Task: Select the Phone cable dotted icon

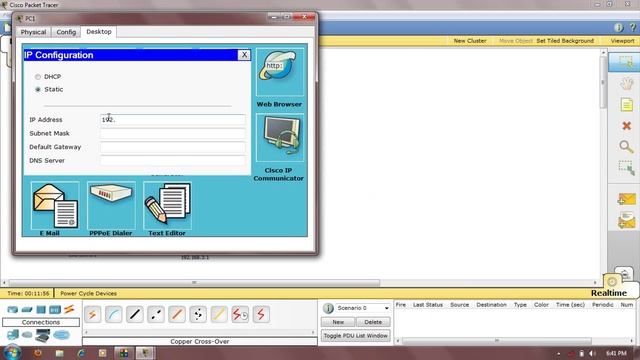Action: (198, 314)
